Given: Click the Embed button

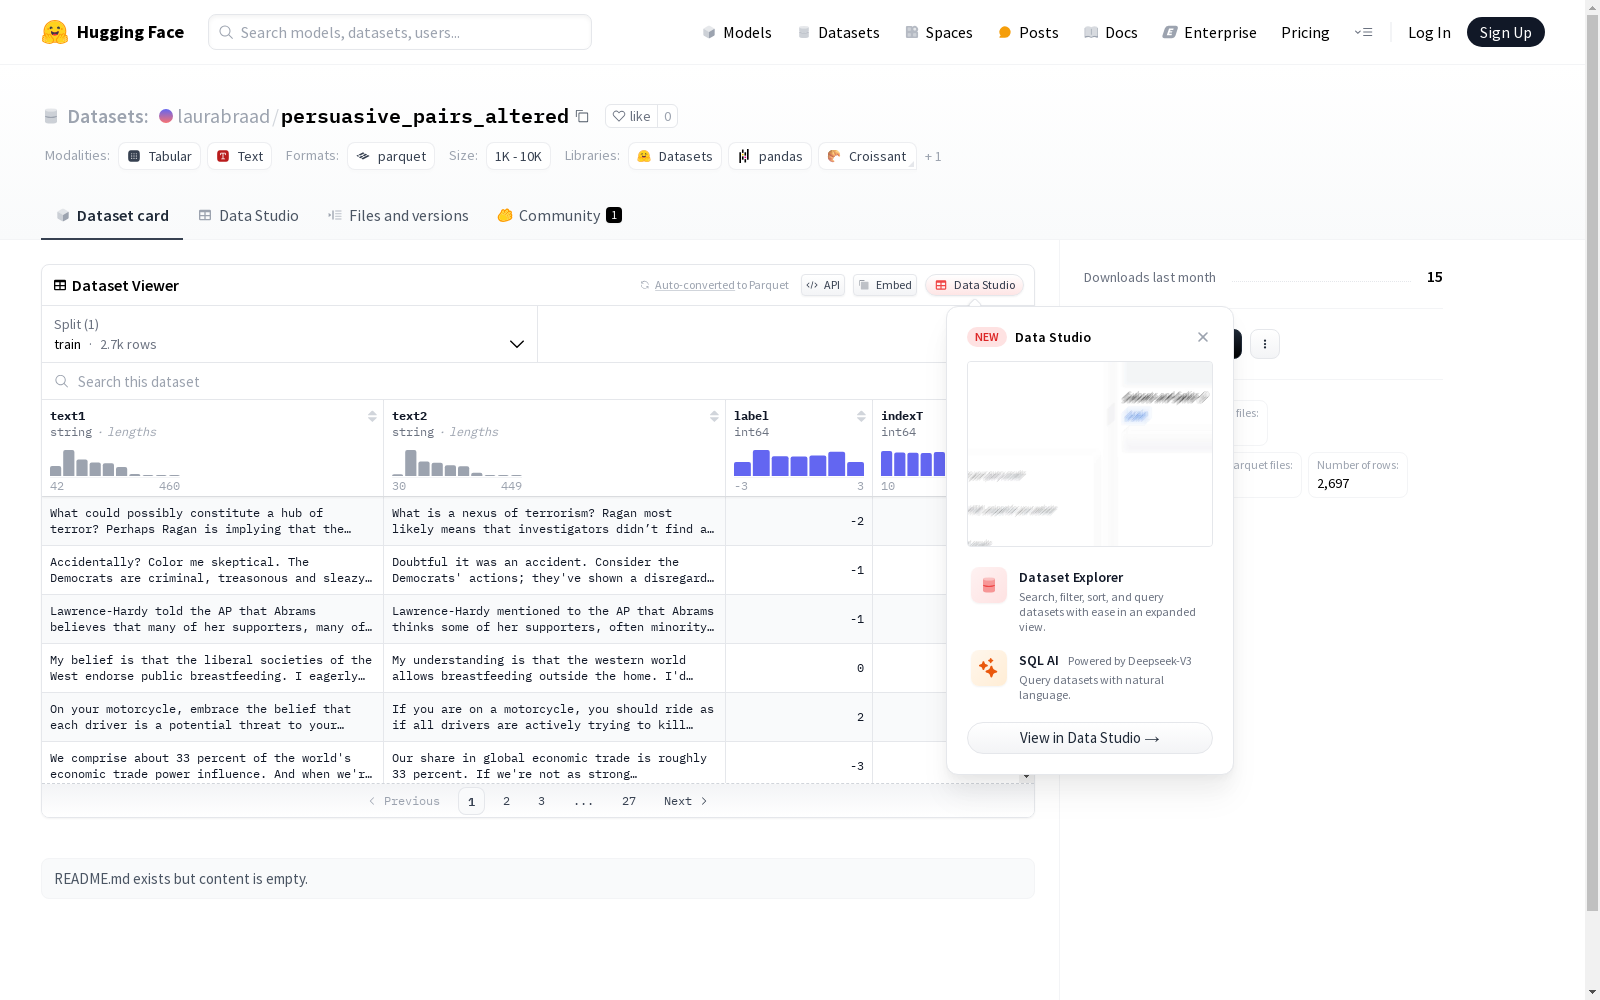Looking at the screenshot, I should pos(885,285).
